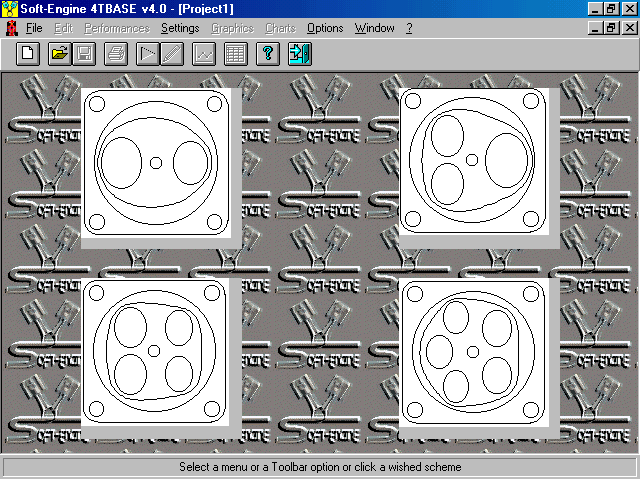Viewport: 640px width, 480px height.
Task: Save using the floppy disk toolbar icon
Action: [x=84, y=54]
